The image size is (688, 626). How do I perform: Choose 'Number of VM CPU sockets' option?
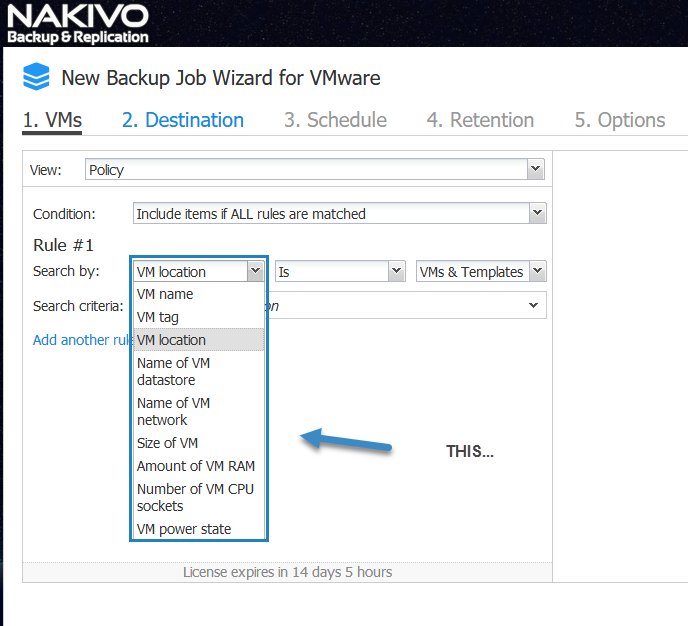click(x=199, y=497)
